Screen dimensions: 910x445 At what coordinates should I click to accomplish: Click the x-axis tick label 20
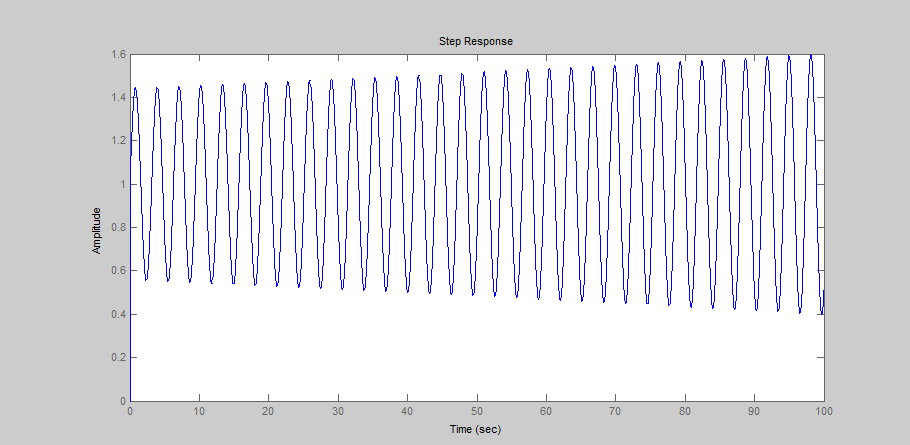click(x=269, y=411)
